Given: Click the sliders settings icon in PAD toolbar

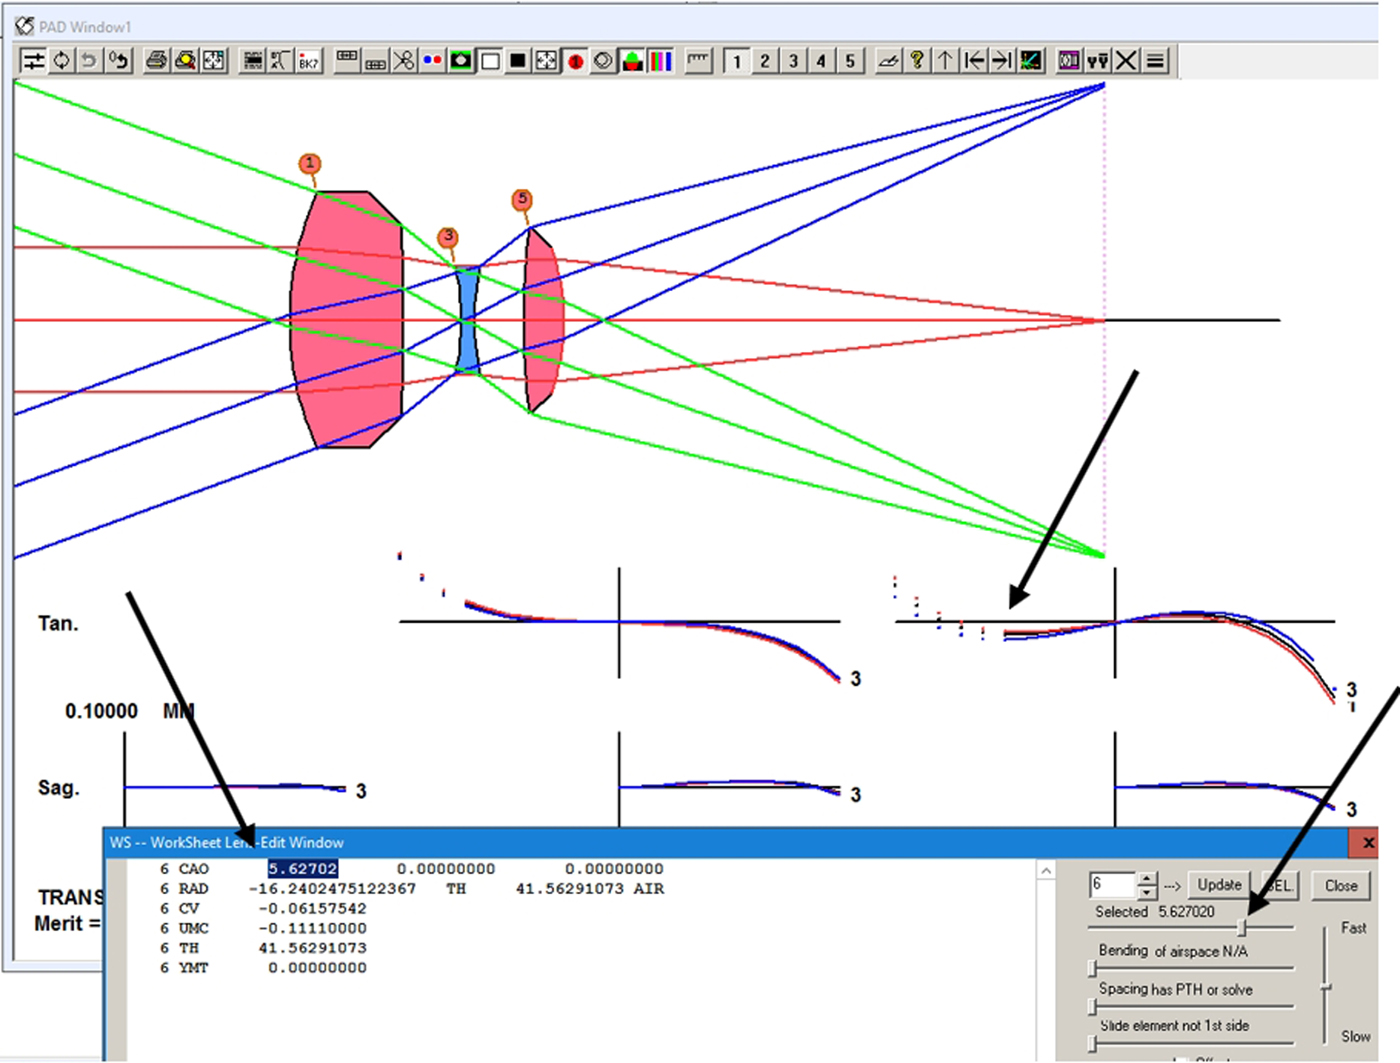Looking at the screenshot, I should (x=33, y=61).
